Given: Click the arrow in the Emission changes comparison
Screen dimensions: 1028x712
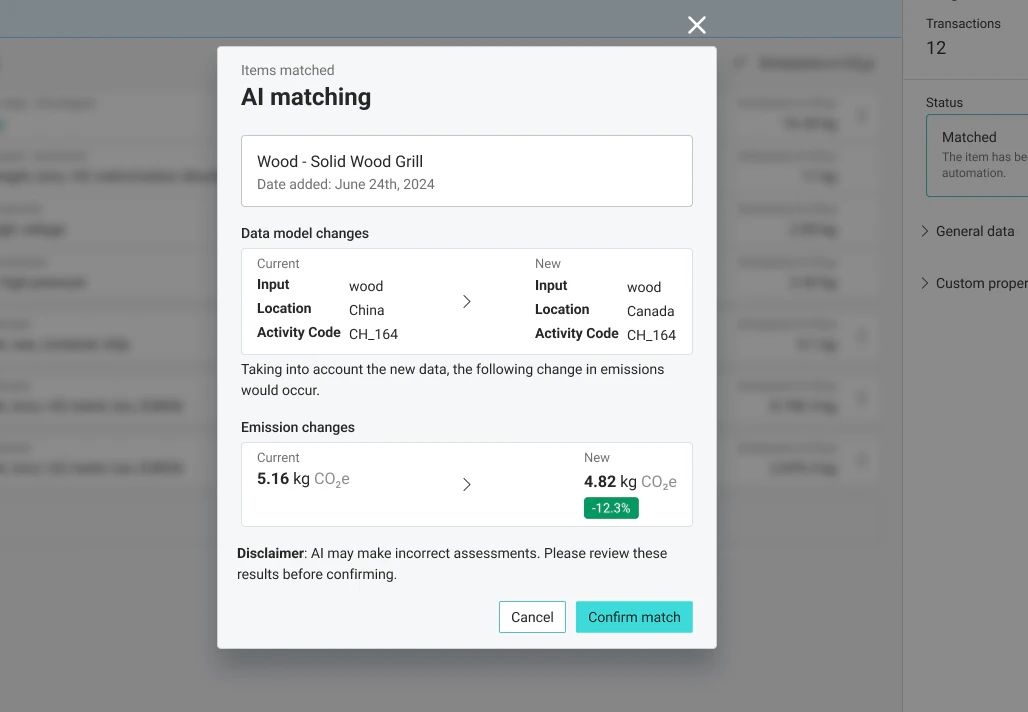Looking at the screenshot, I should coord(466,484).
